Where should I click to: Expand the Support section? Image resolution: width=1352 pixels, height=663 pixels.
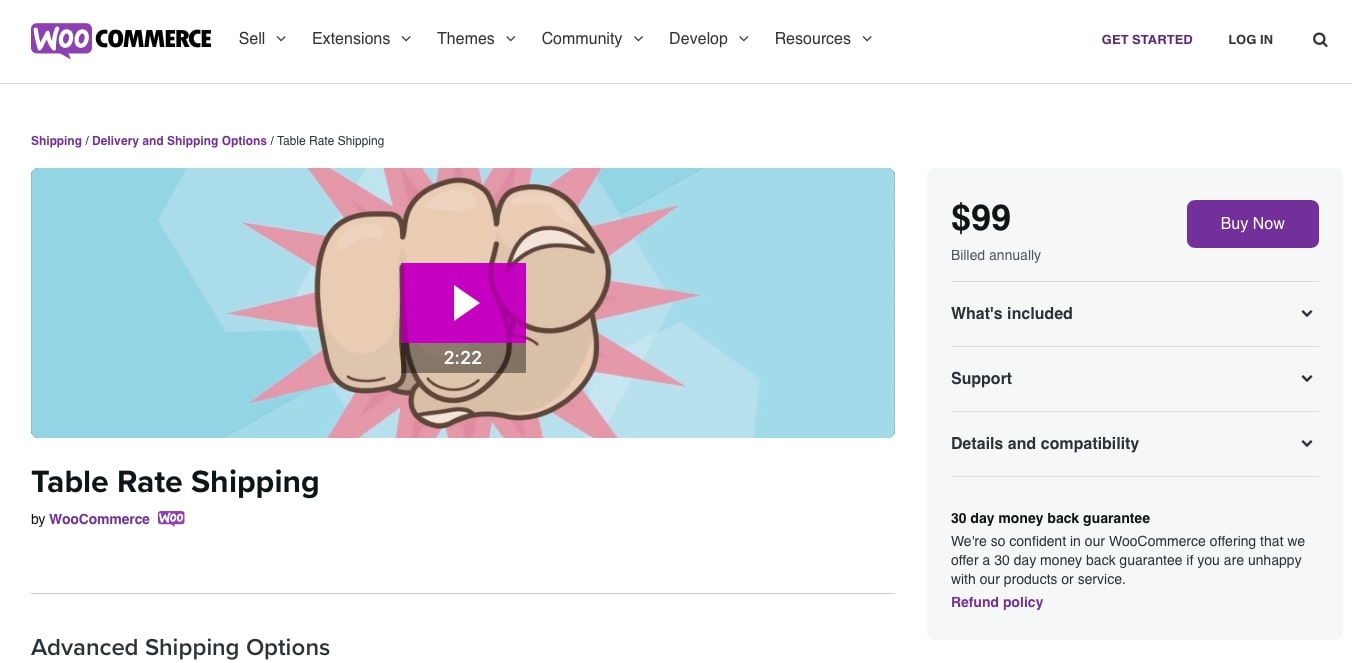[1134, 379]
